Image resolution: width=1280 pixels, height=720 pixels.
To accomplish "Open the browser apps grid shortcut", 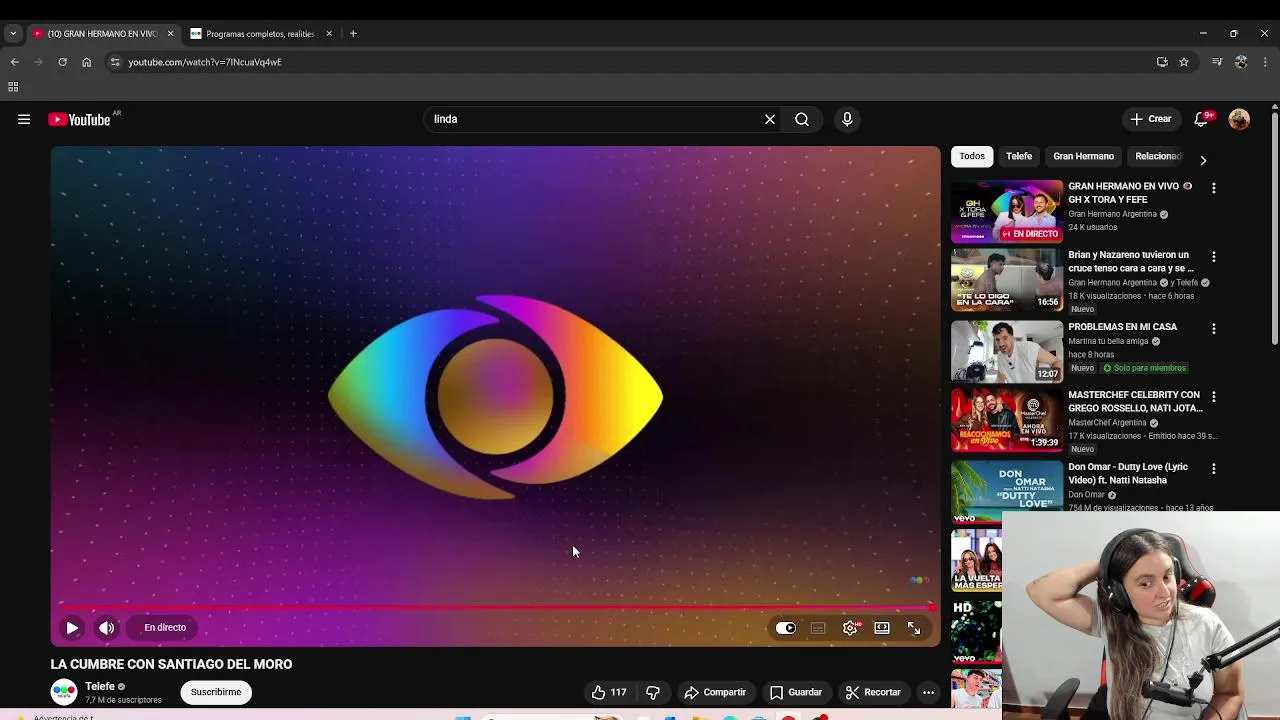I will [13, 87].
